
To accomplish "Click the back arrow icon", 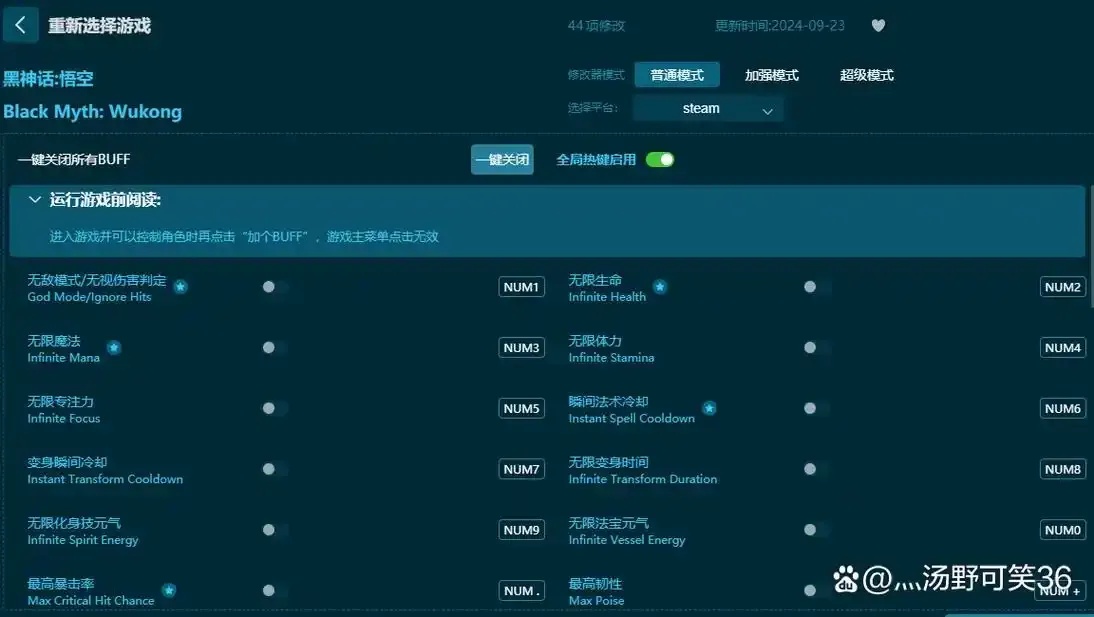I will coord(20,25).
